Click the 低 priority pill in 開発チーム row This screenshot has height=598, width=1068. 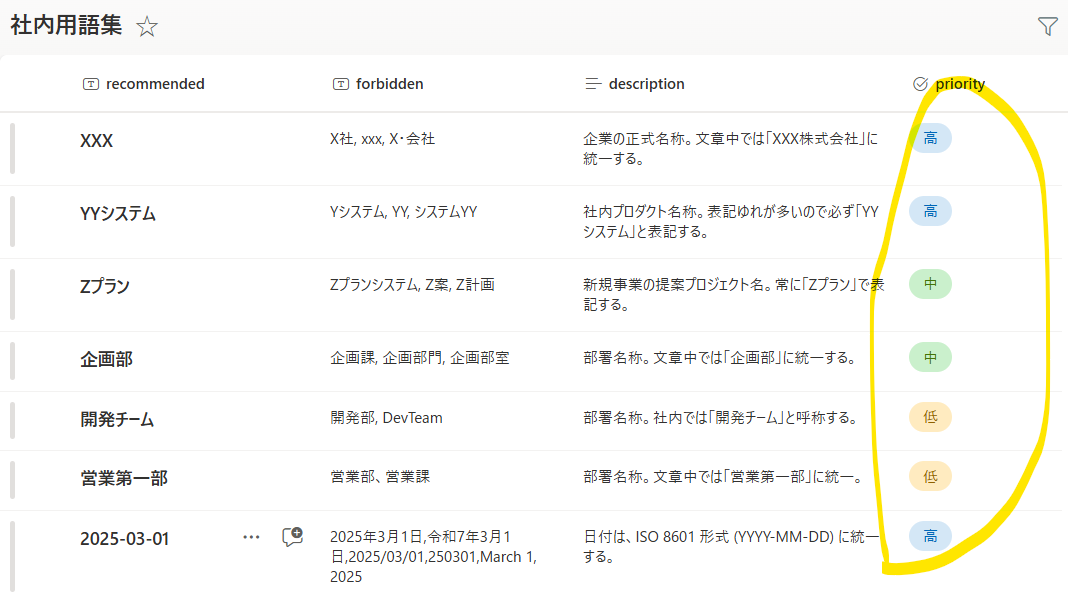pyautogui.click(x=930, y=417)
